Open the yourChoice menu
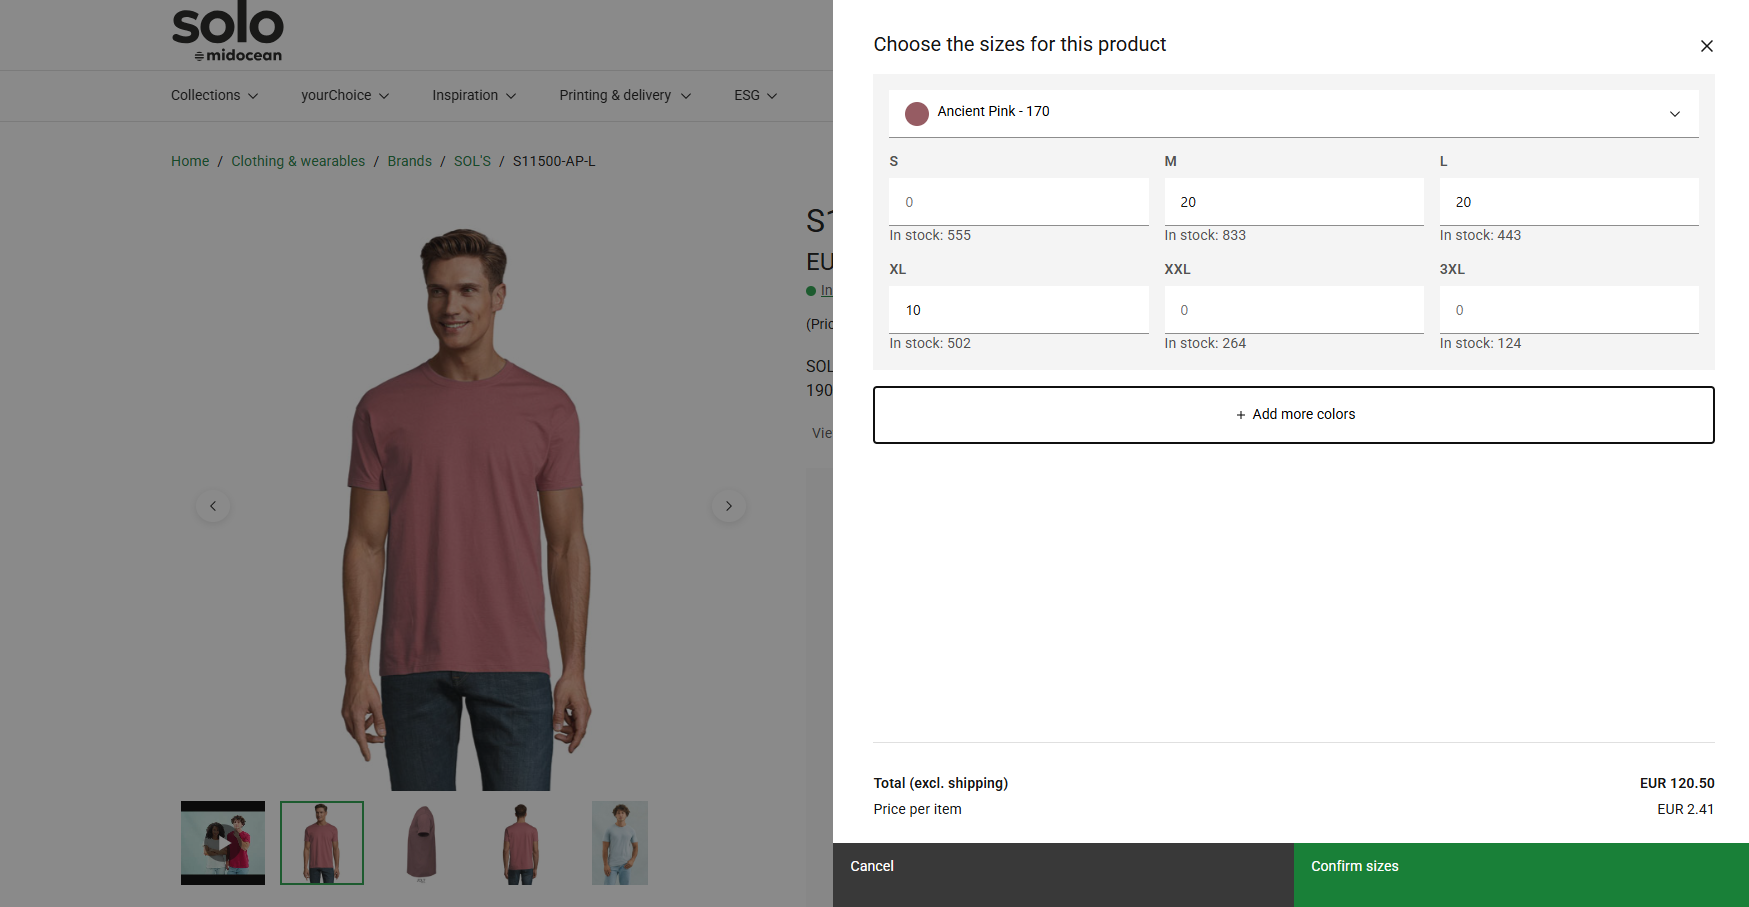Image resolution: width=1749 pixels, height=907 pixels. (345, 96)
